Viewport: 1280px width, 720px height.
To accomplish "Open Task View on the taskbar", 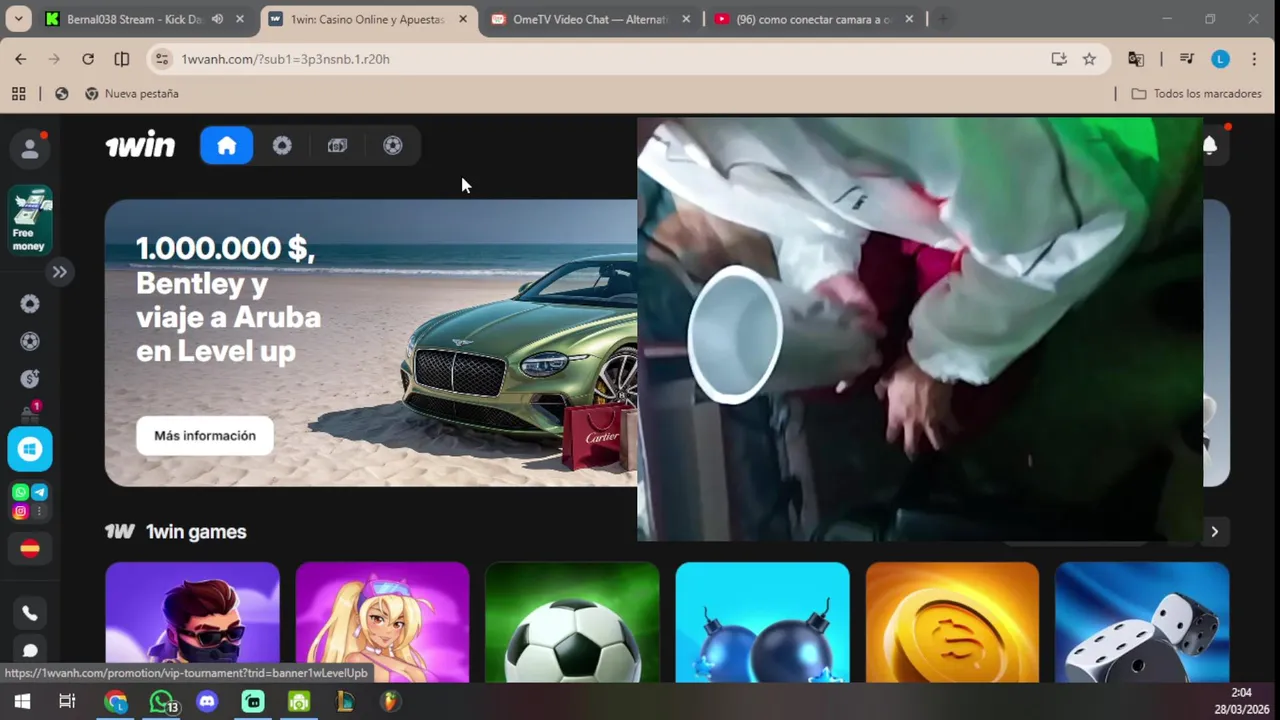I will [67, 701].
